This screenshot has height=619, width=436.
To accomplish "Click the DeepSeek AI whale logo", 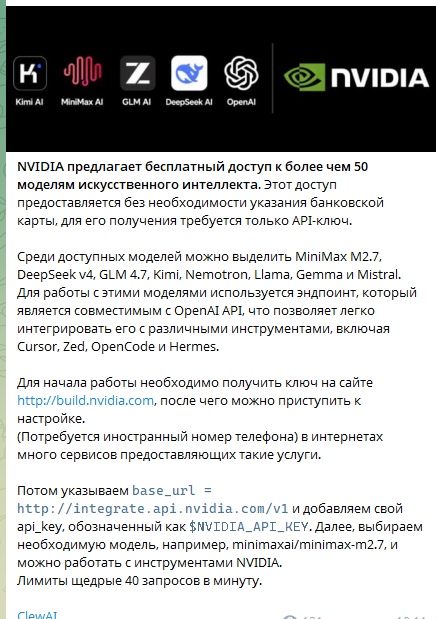I will point(189,73).
